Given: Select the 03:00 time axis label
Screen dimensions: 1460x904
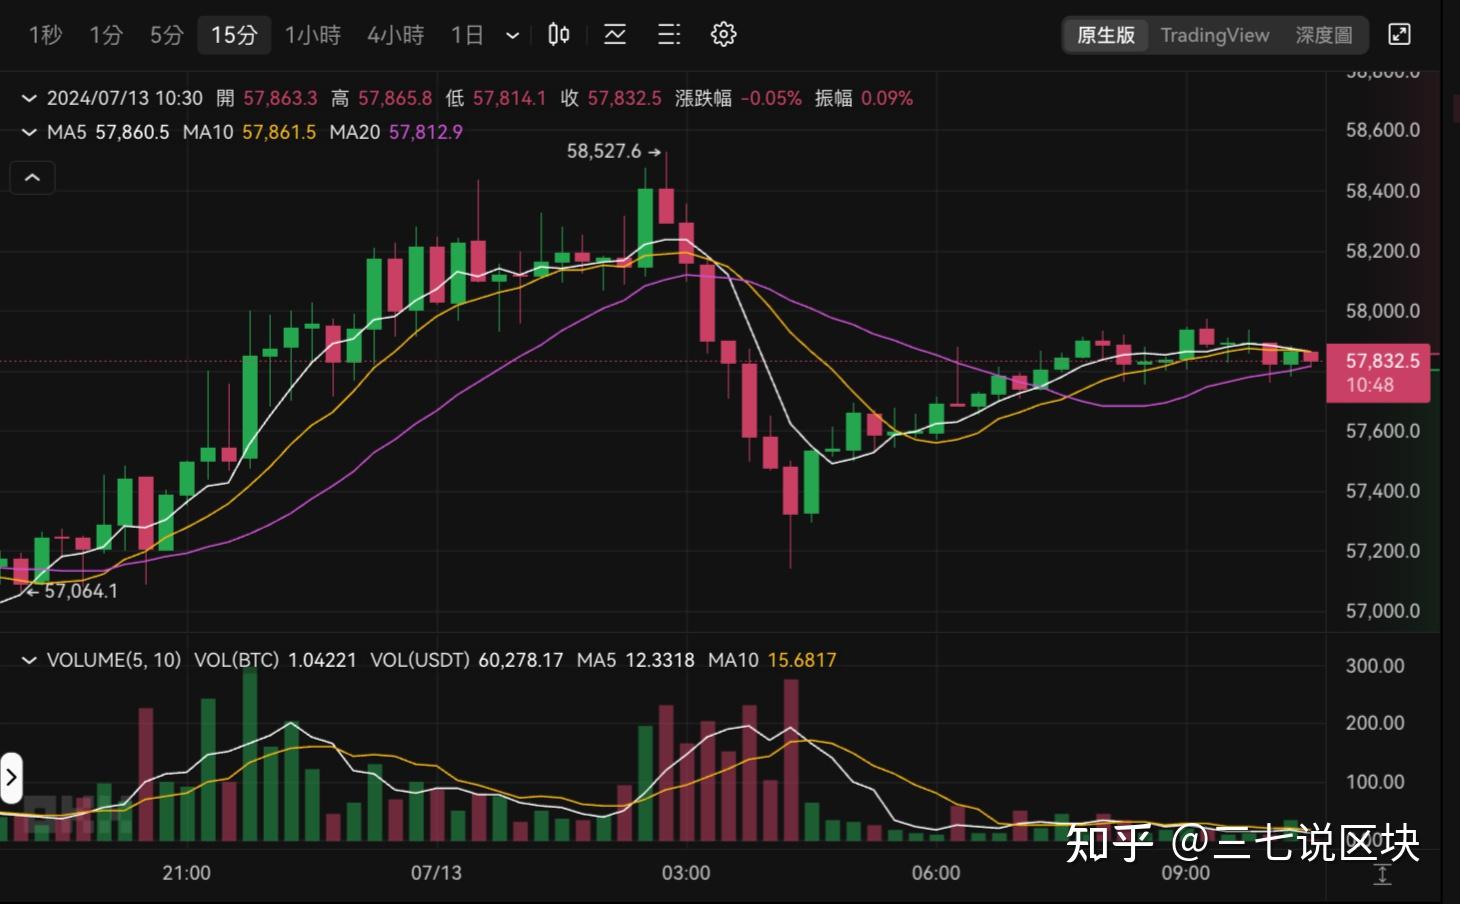Looking at the screenshot, I should (686, 873).
